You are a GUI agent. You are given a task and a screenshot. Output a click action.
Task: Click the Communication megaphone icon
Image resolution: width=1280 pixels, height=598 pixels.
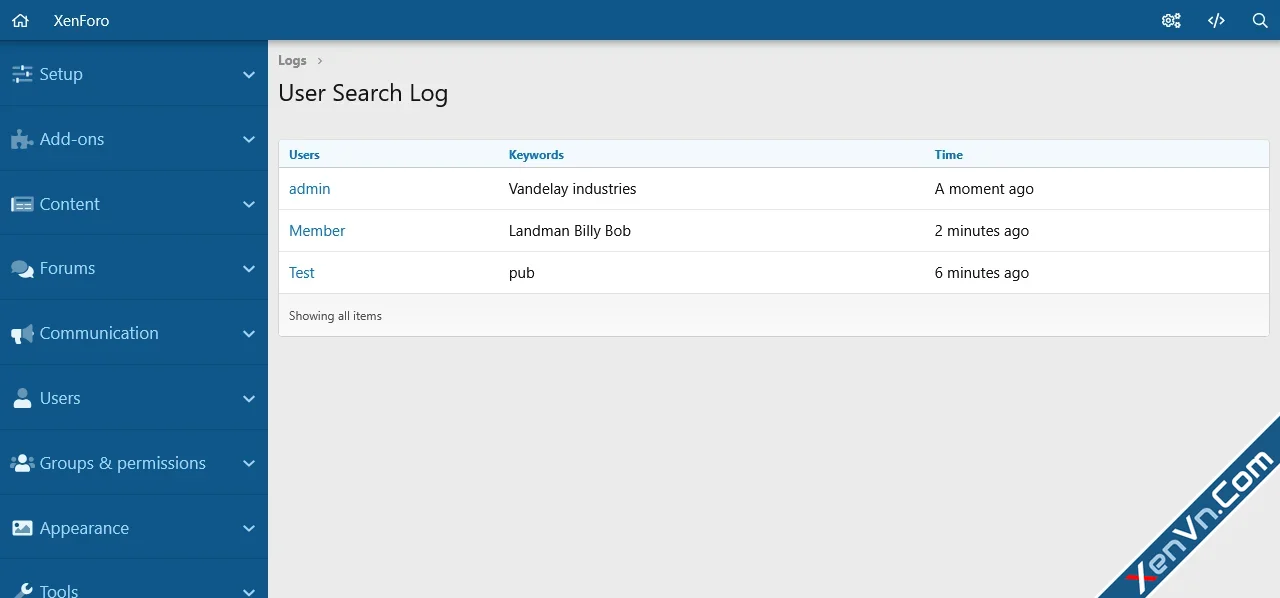tap(21, 333)
